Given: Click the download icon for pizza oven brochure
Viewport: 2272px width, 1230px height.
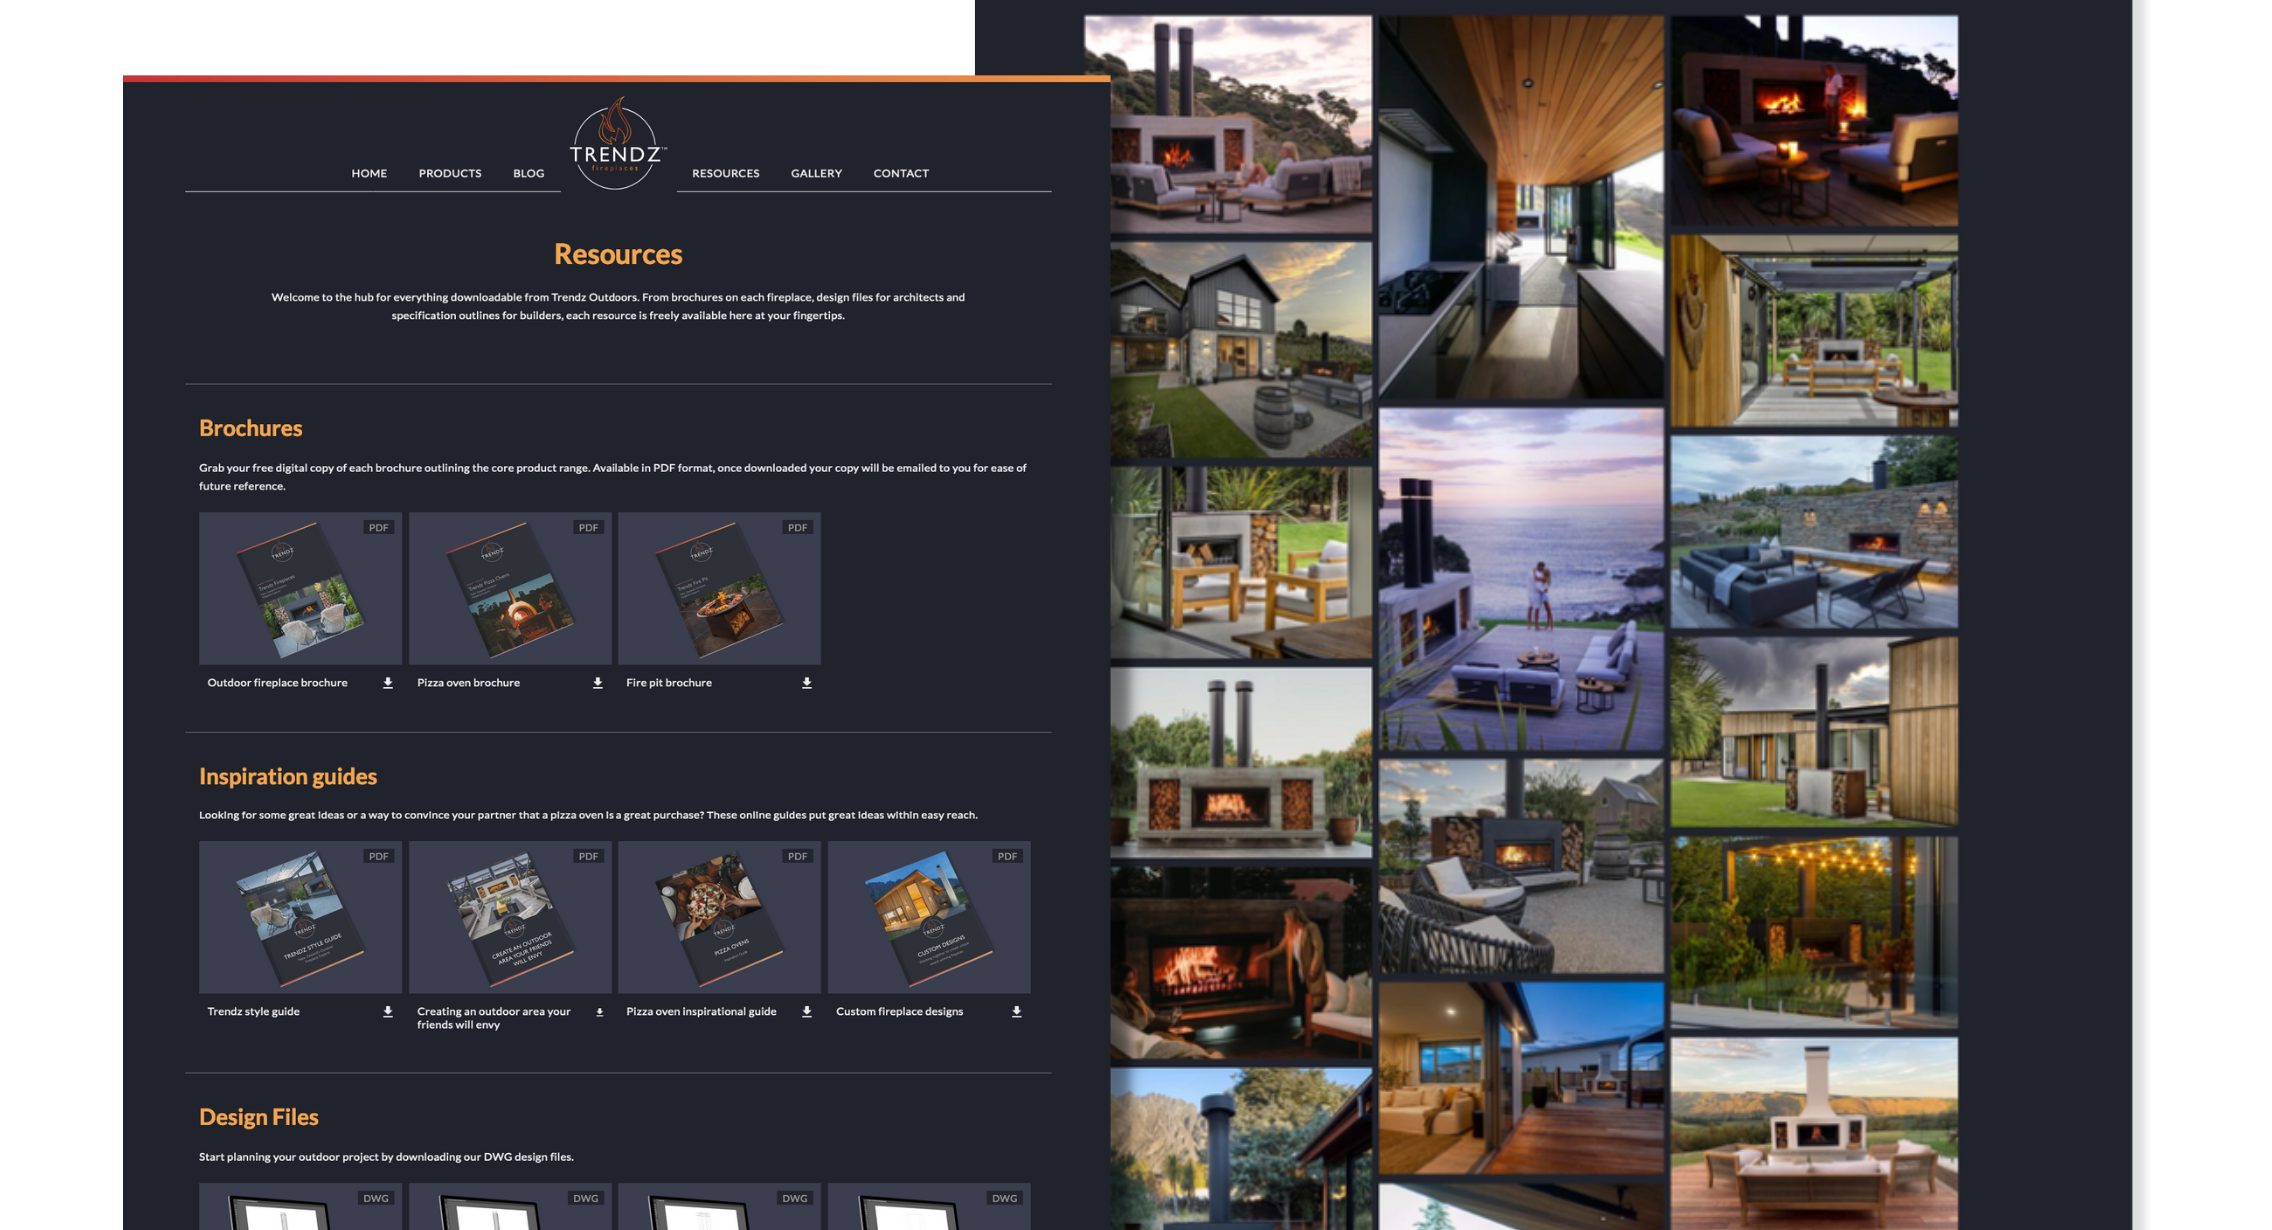Looking at the screenshot, I should coord(597,683).
